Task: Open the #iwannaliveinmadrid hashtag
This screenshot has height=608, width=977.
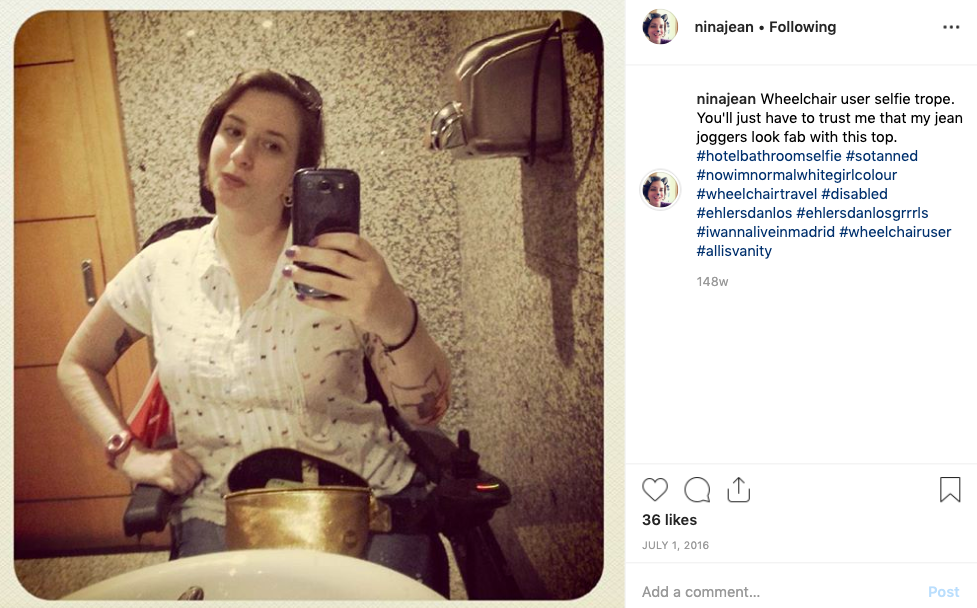Action: pyautogui.click(x=765, y=232)
